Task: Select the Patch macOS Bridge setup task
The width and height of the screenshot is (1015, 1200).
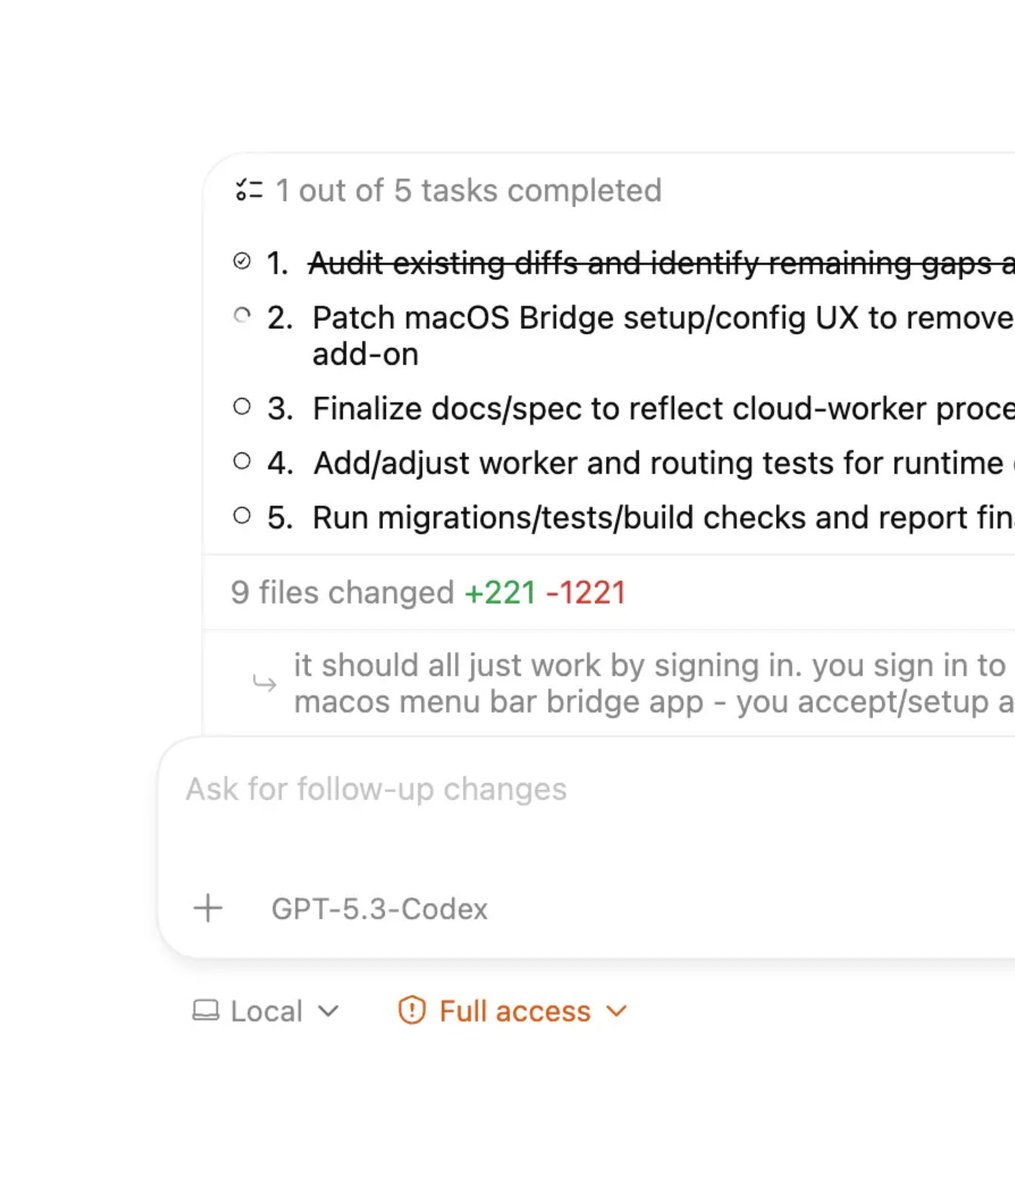Action: [x=663, y=336]
